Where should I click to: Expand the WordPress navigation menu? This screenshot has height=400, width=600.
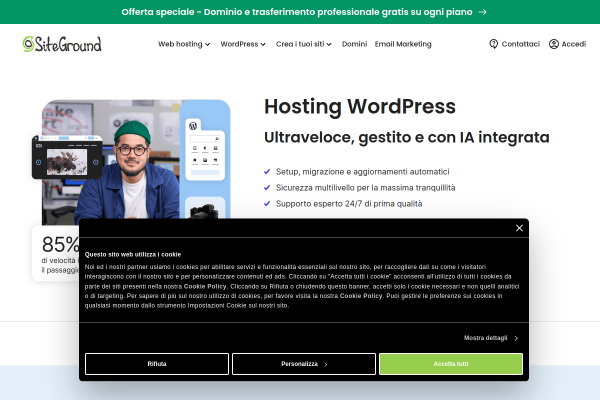coord(243,44)
